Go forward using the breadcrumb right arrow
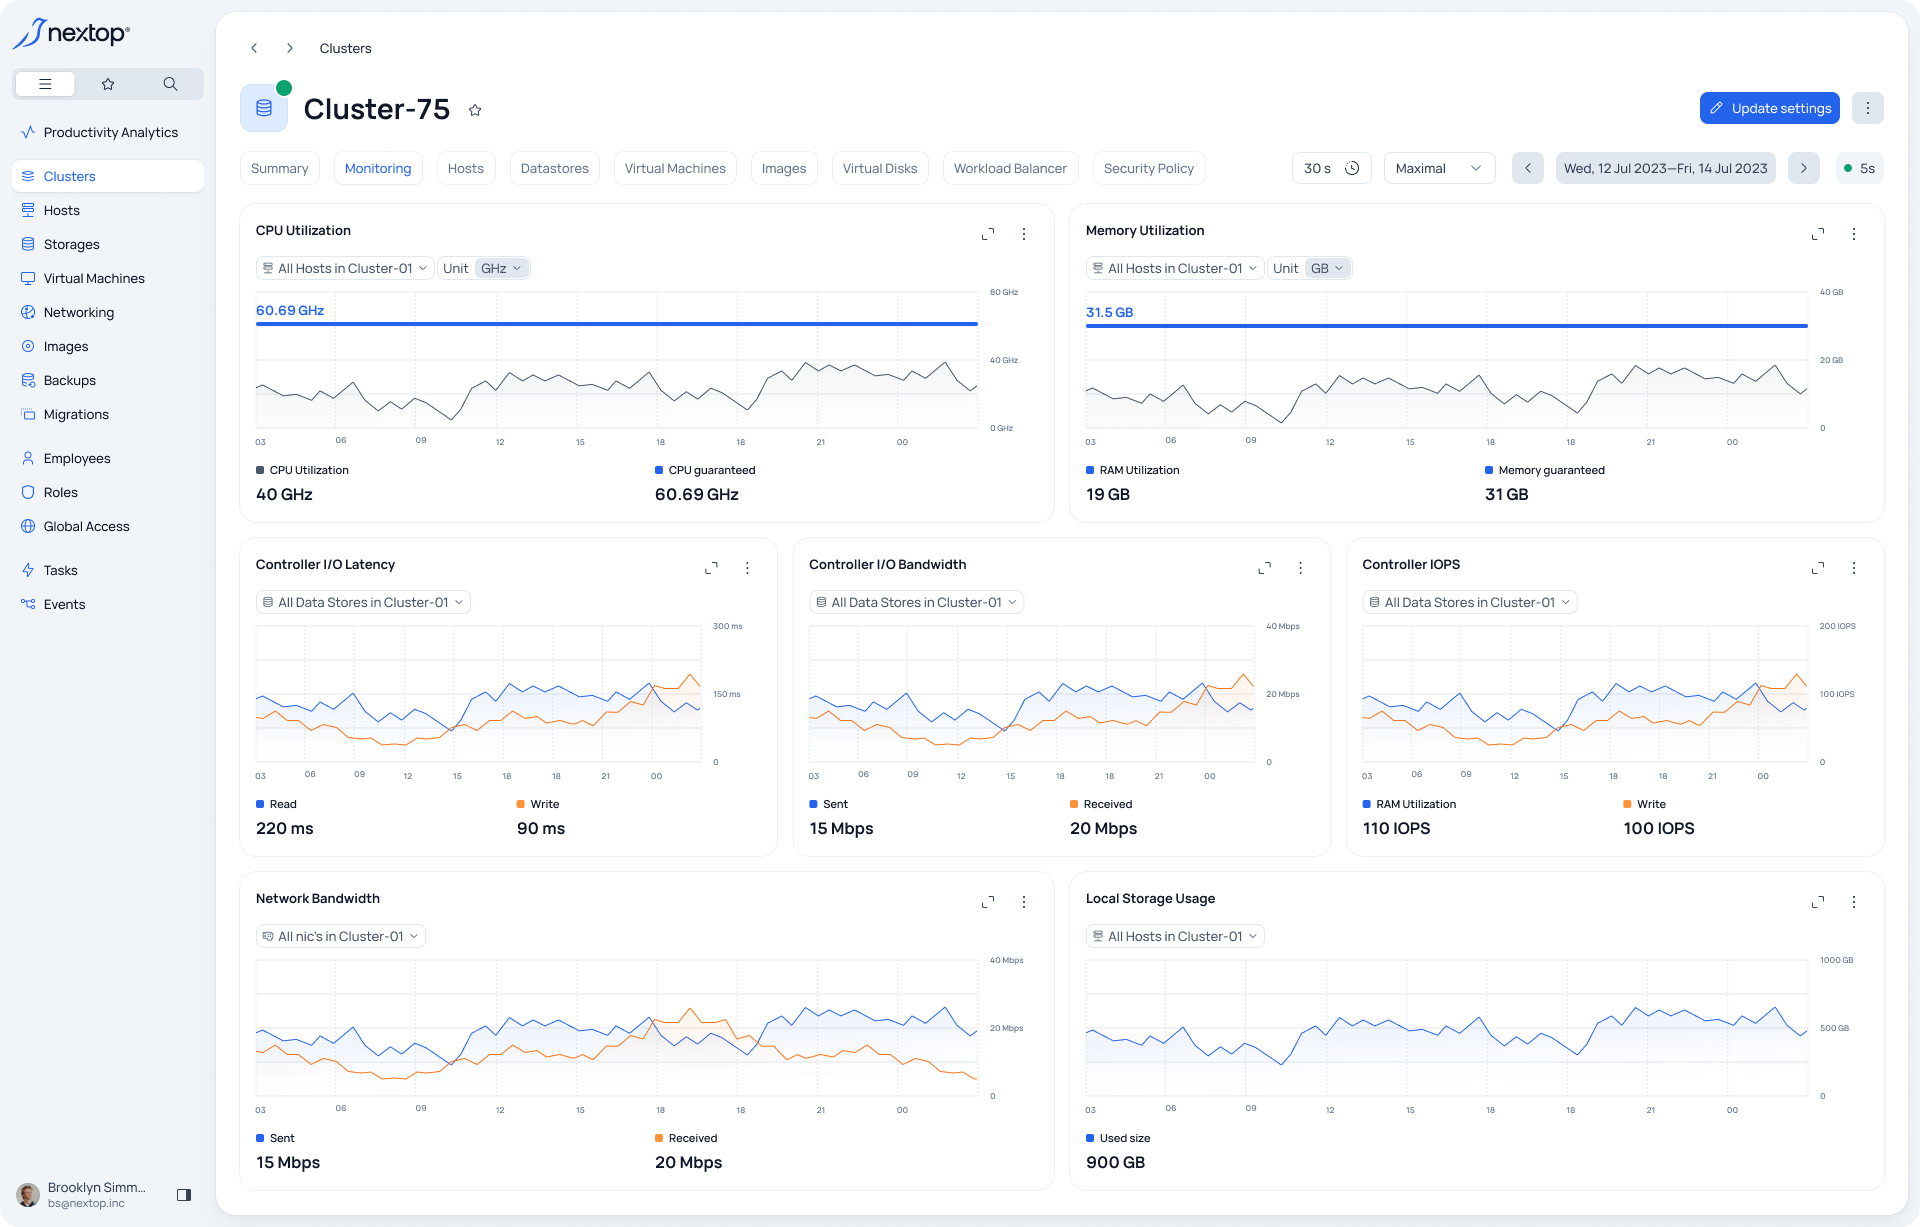Screen dimensions: 1920x1227 tap(290, 48)
